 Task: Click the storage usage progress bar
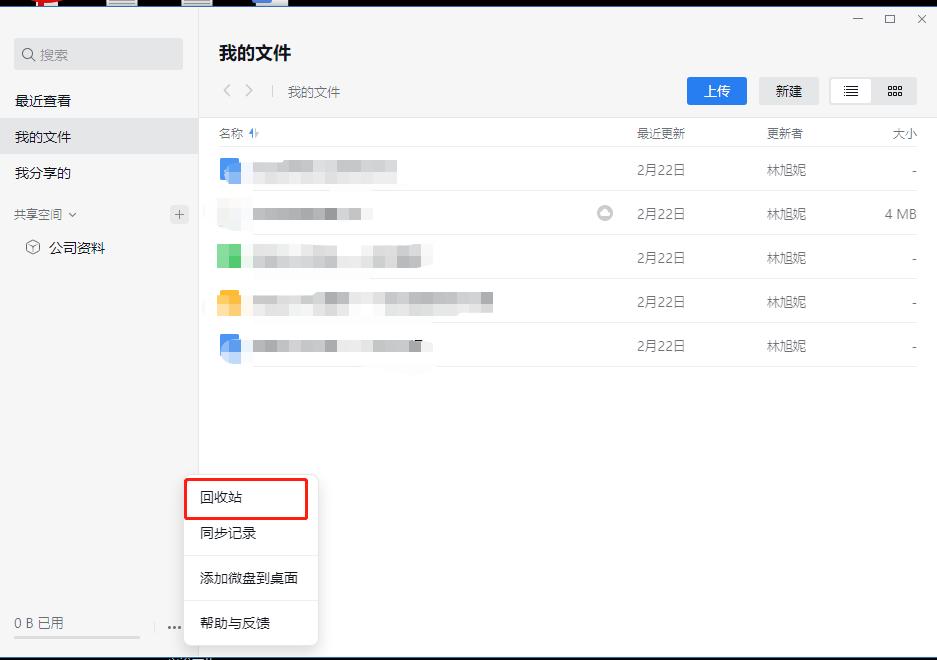point(75,634)
